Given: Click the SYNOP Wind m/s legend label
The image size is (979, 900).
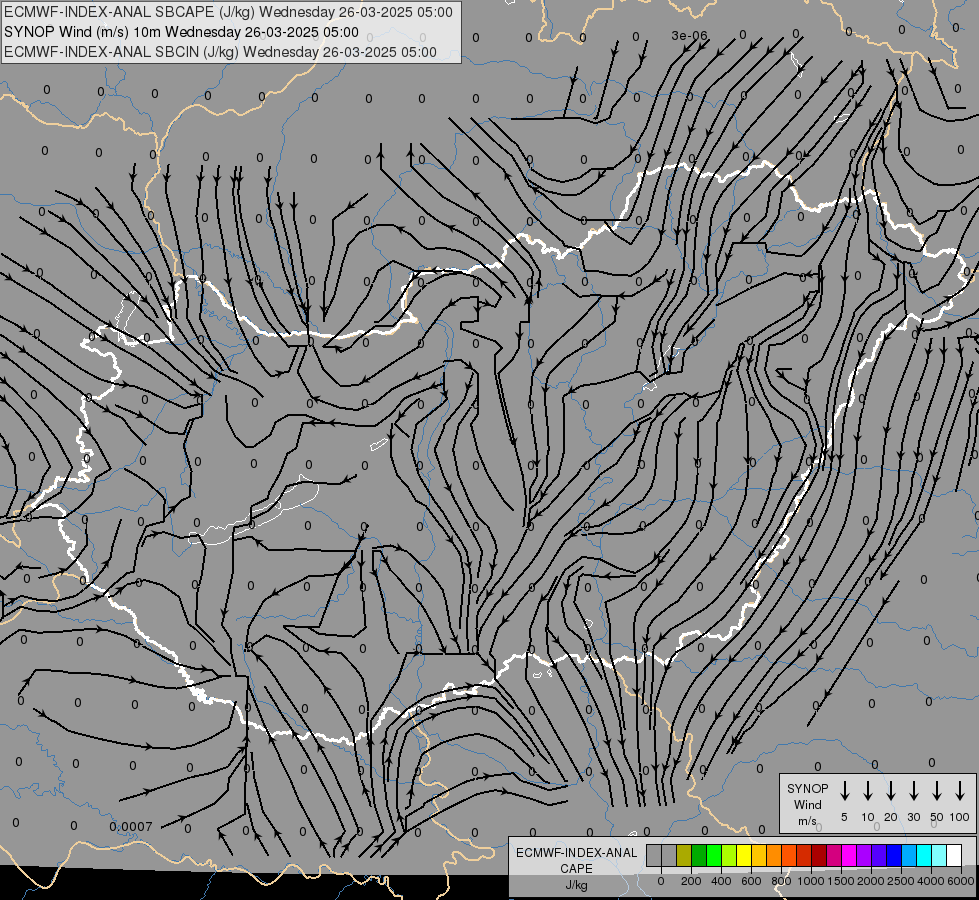Looking at the screenshot, I should [x=807, y=804].
